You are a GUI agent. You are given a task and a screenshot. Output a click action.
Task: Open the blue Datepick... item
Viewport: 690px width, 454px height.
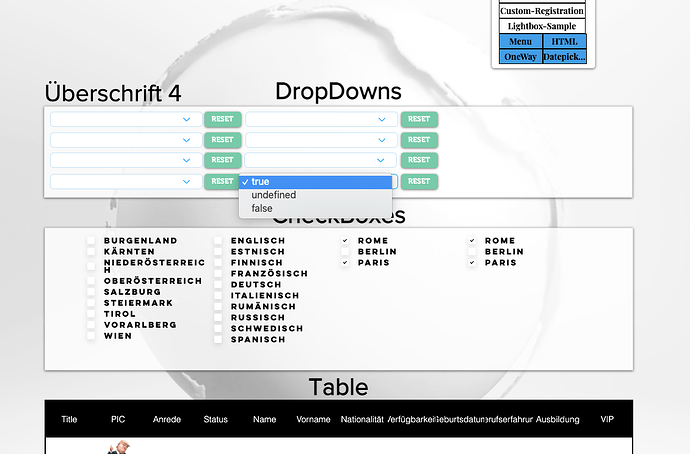click(x=564, y=57)
